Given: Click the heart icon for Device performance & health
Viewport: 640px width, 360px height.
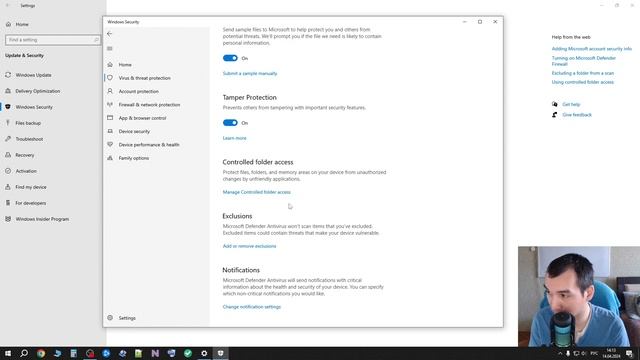Looking at the screenshot, I should [110, 144].
